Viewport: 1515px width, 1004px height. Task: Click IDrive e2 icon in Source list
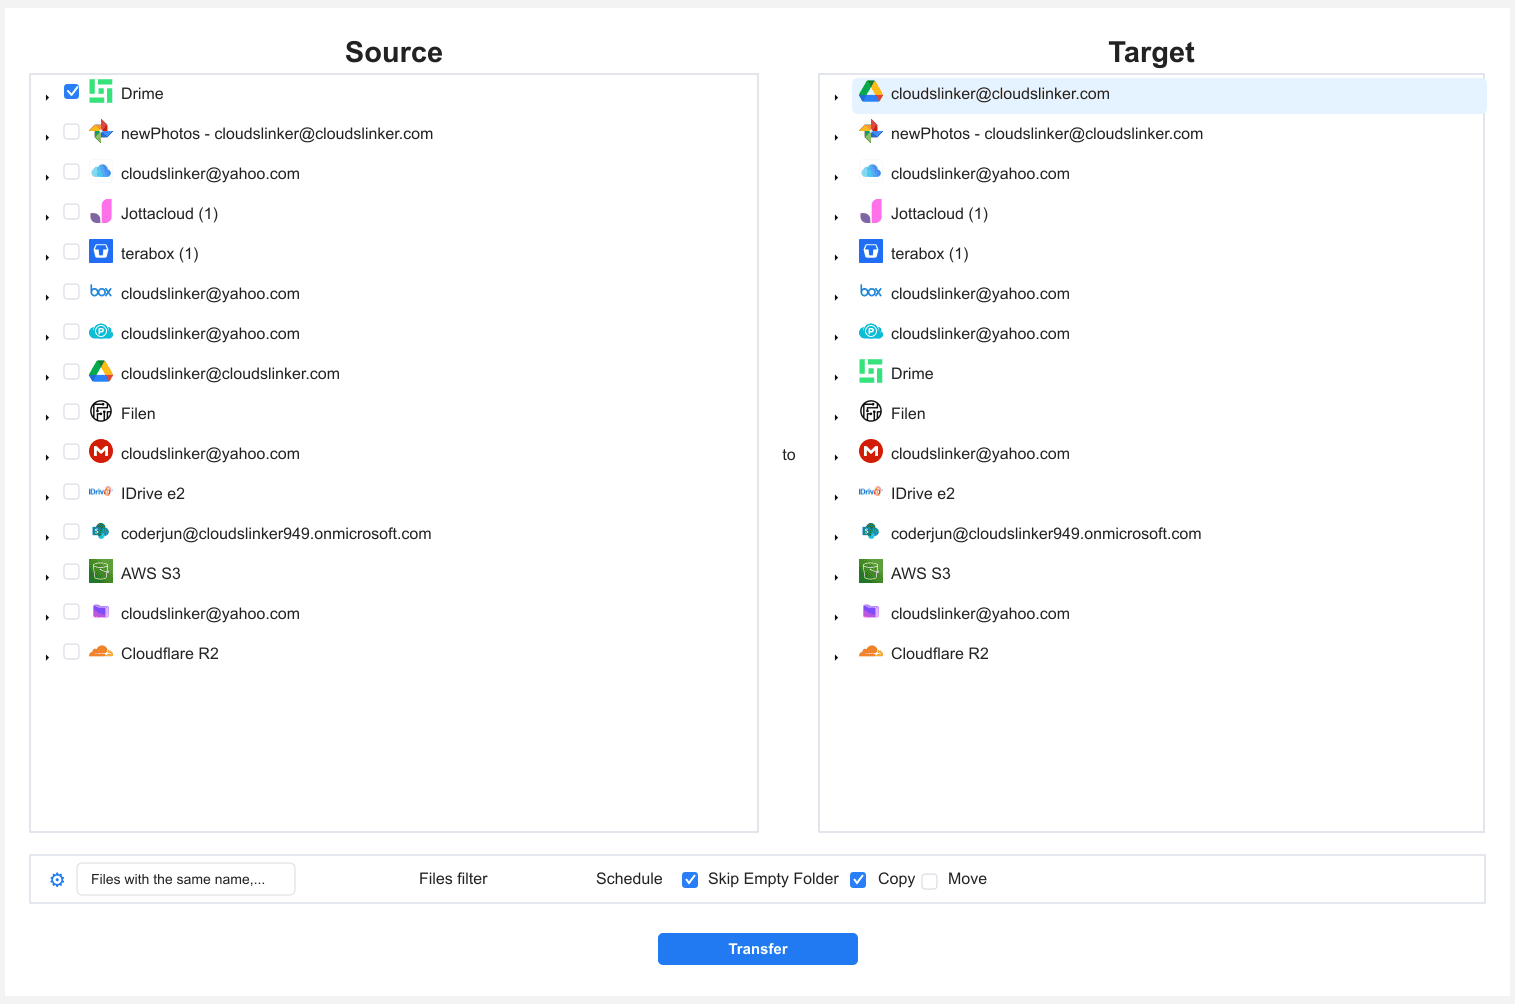point(101,492)
